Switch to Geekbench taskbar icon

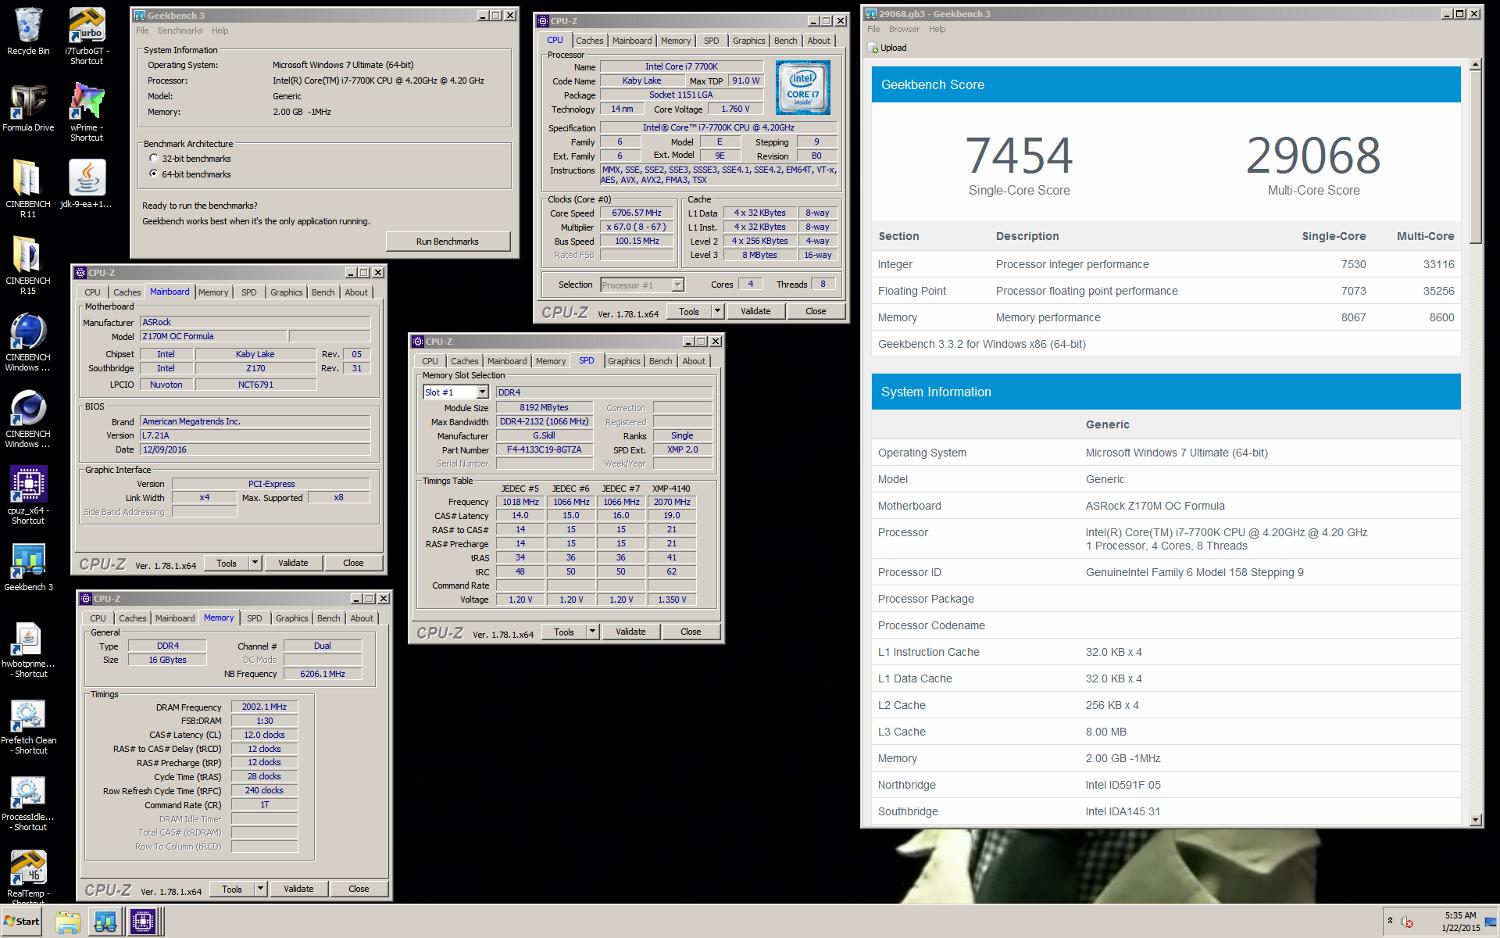point(105,921)
